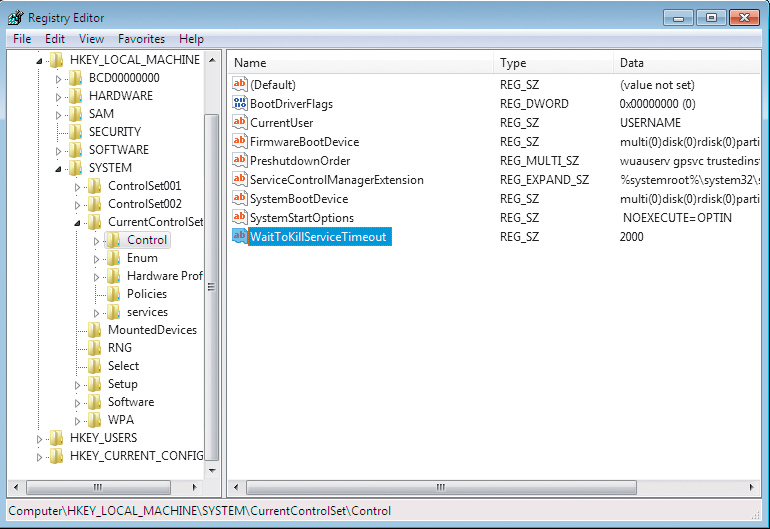
Task: Click the (Default) value icon
Action: click(x=240, y=85)
